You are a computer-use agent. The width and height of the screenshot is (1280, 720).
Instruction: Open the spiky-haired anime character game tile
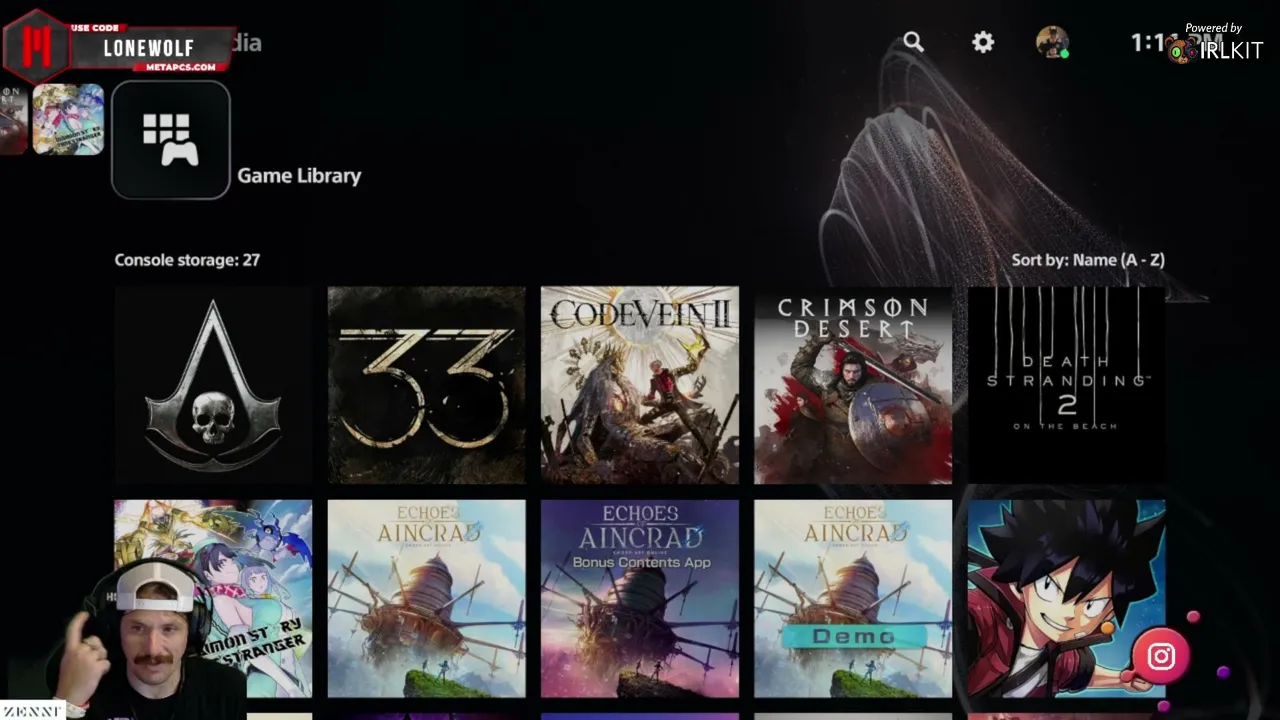pyautogui.click(x=1066, y=598)
